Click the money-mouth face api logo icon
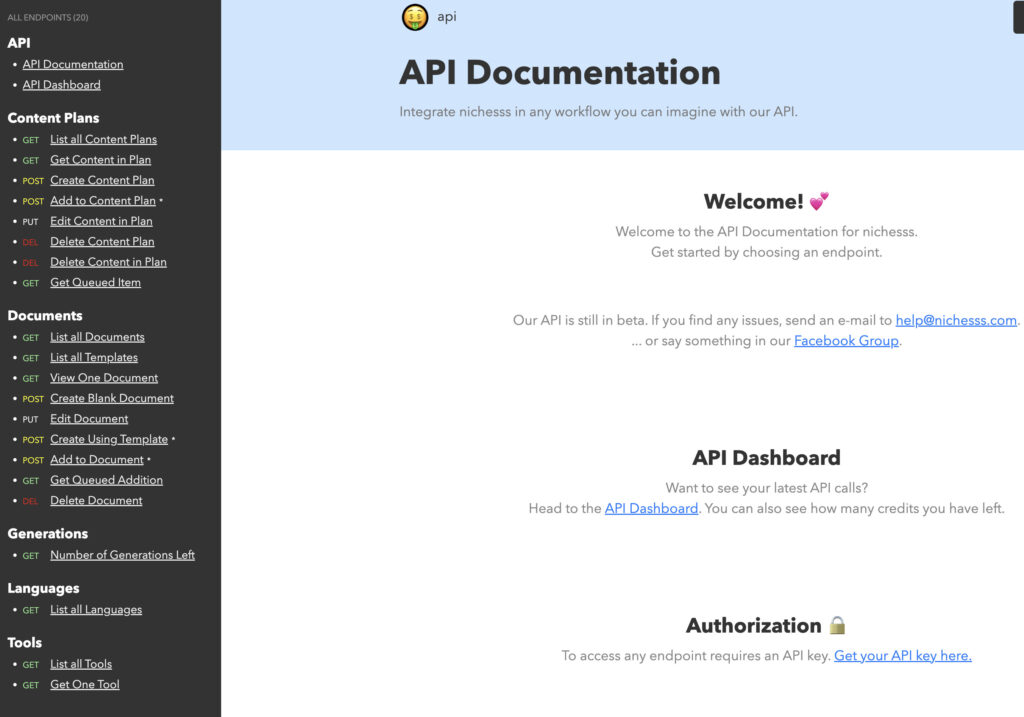 coord(414,17)
